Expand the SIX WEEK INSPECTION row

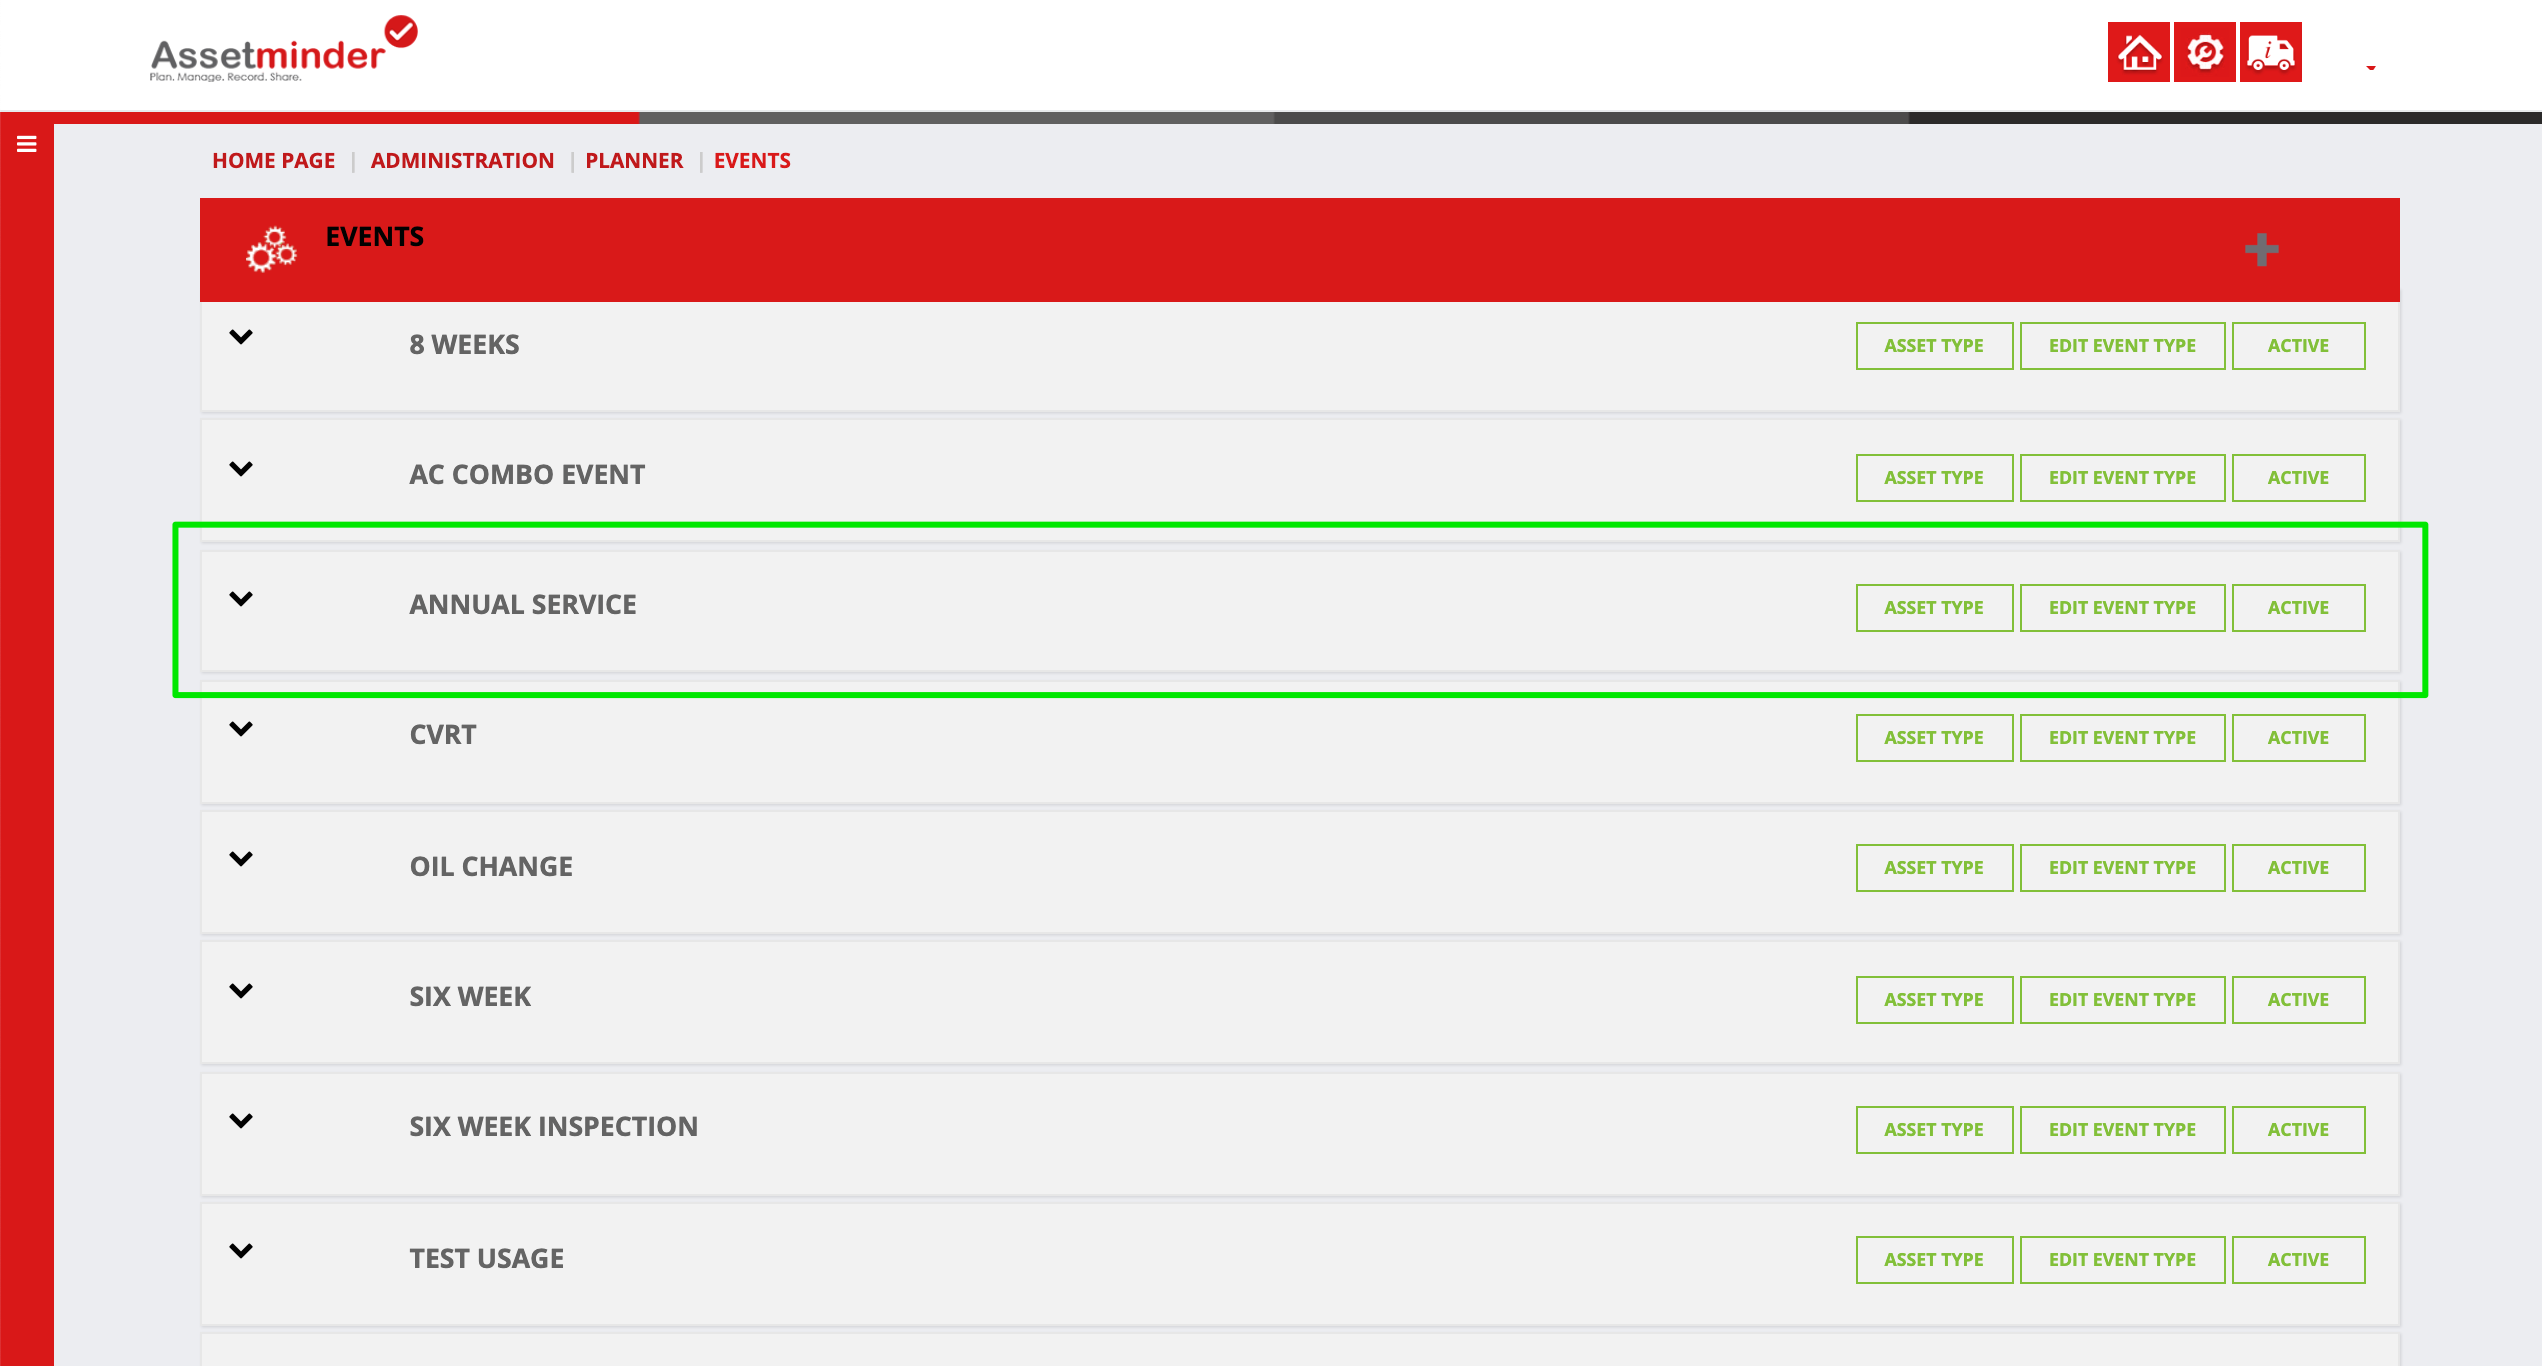pos(241,1121)
